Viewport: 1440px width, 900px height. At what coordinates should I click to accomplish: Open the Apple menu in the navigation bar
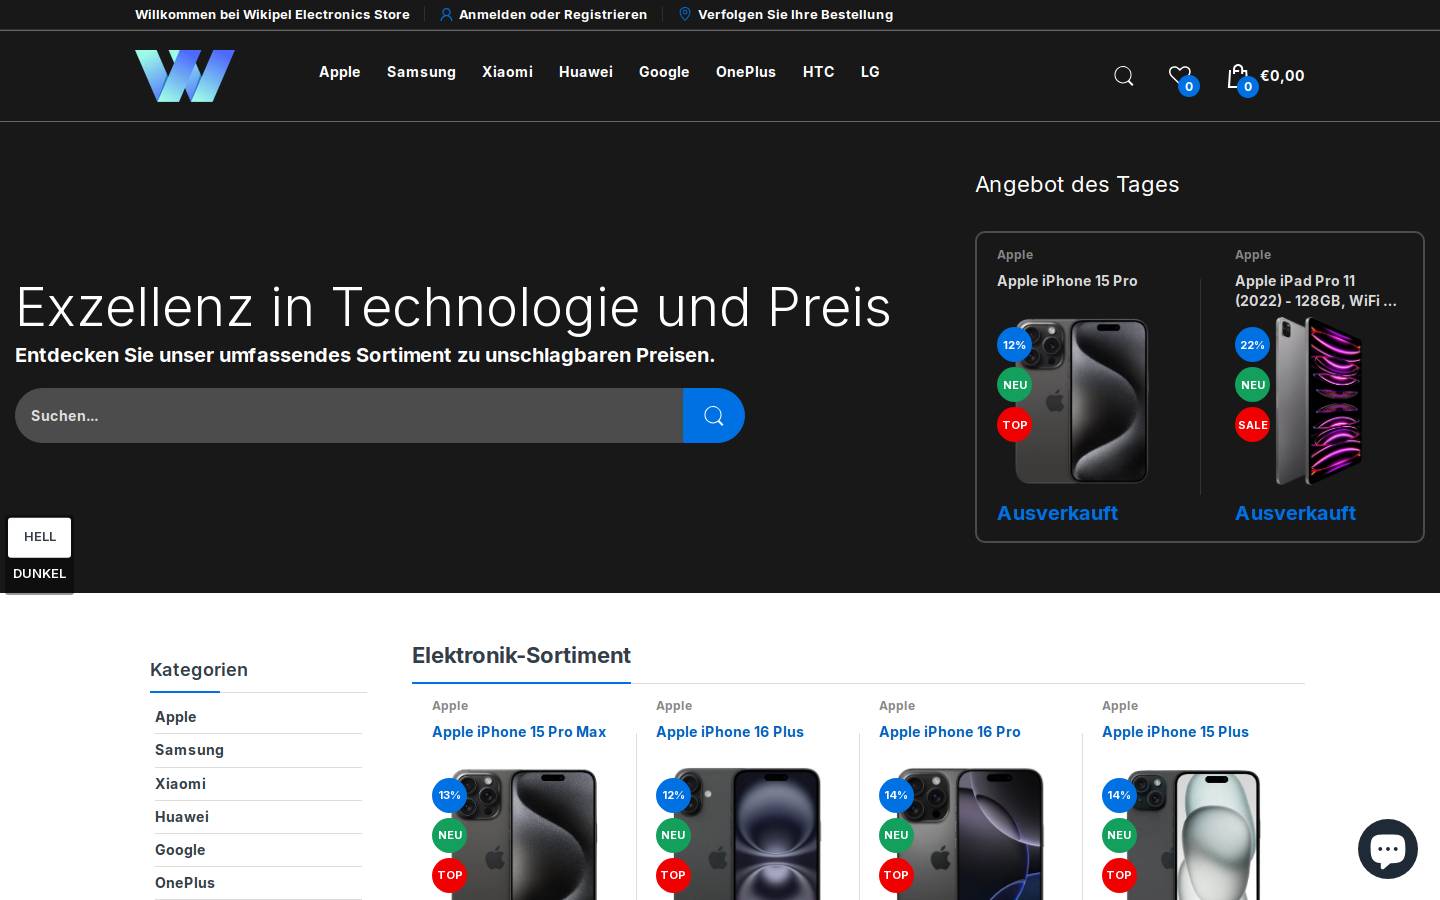[x=340, y=72]
